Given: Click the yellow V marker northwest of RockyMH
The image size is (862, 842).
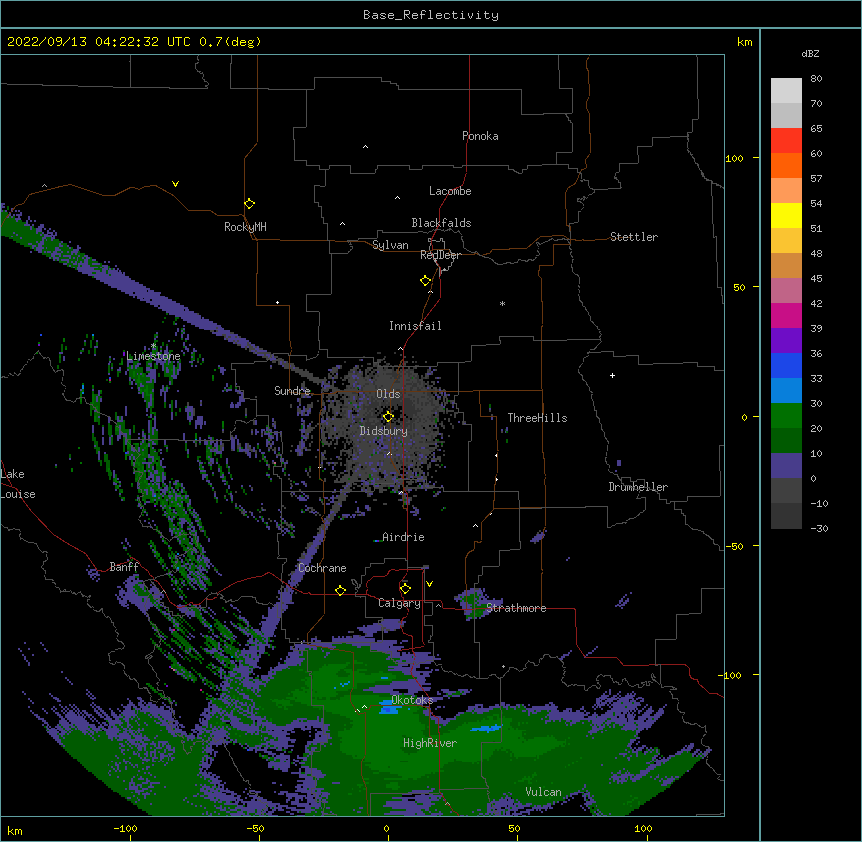Looking at the screenshot, I should point(175,184).
